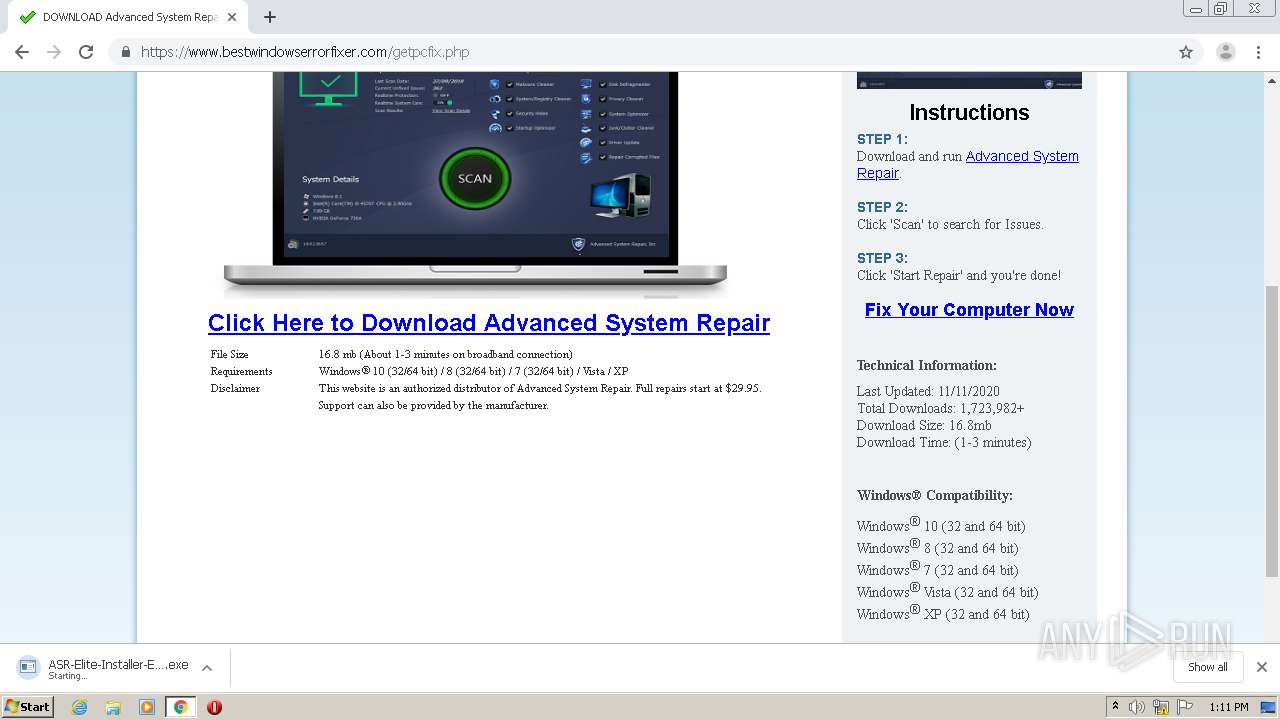Screen dimensions: 1280x720
Task: Select the Total Downloads: 1,723,982+ text
Action: (940, 408)
